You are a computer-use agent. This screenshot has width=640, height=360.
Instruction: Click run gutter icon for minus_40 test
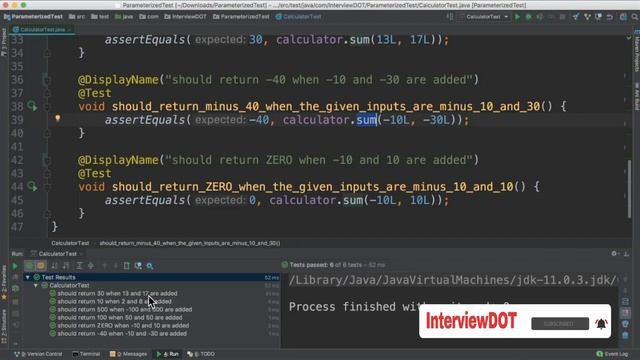click(x=32, y=107)
